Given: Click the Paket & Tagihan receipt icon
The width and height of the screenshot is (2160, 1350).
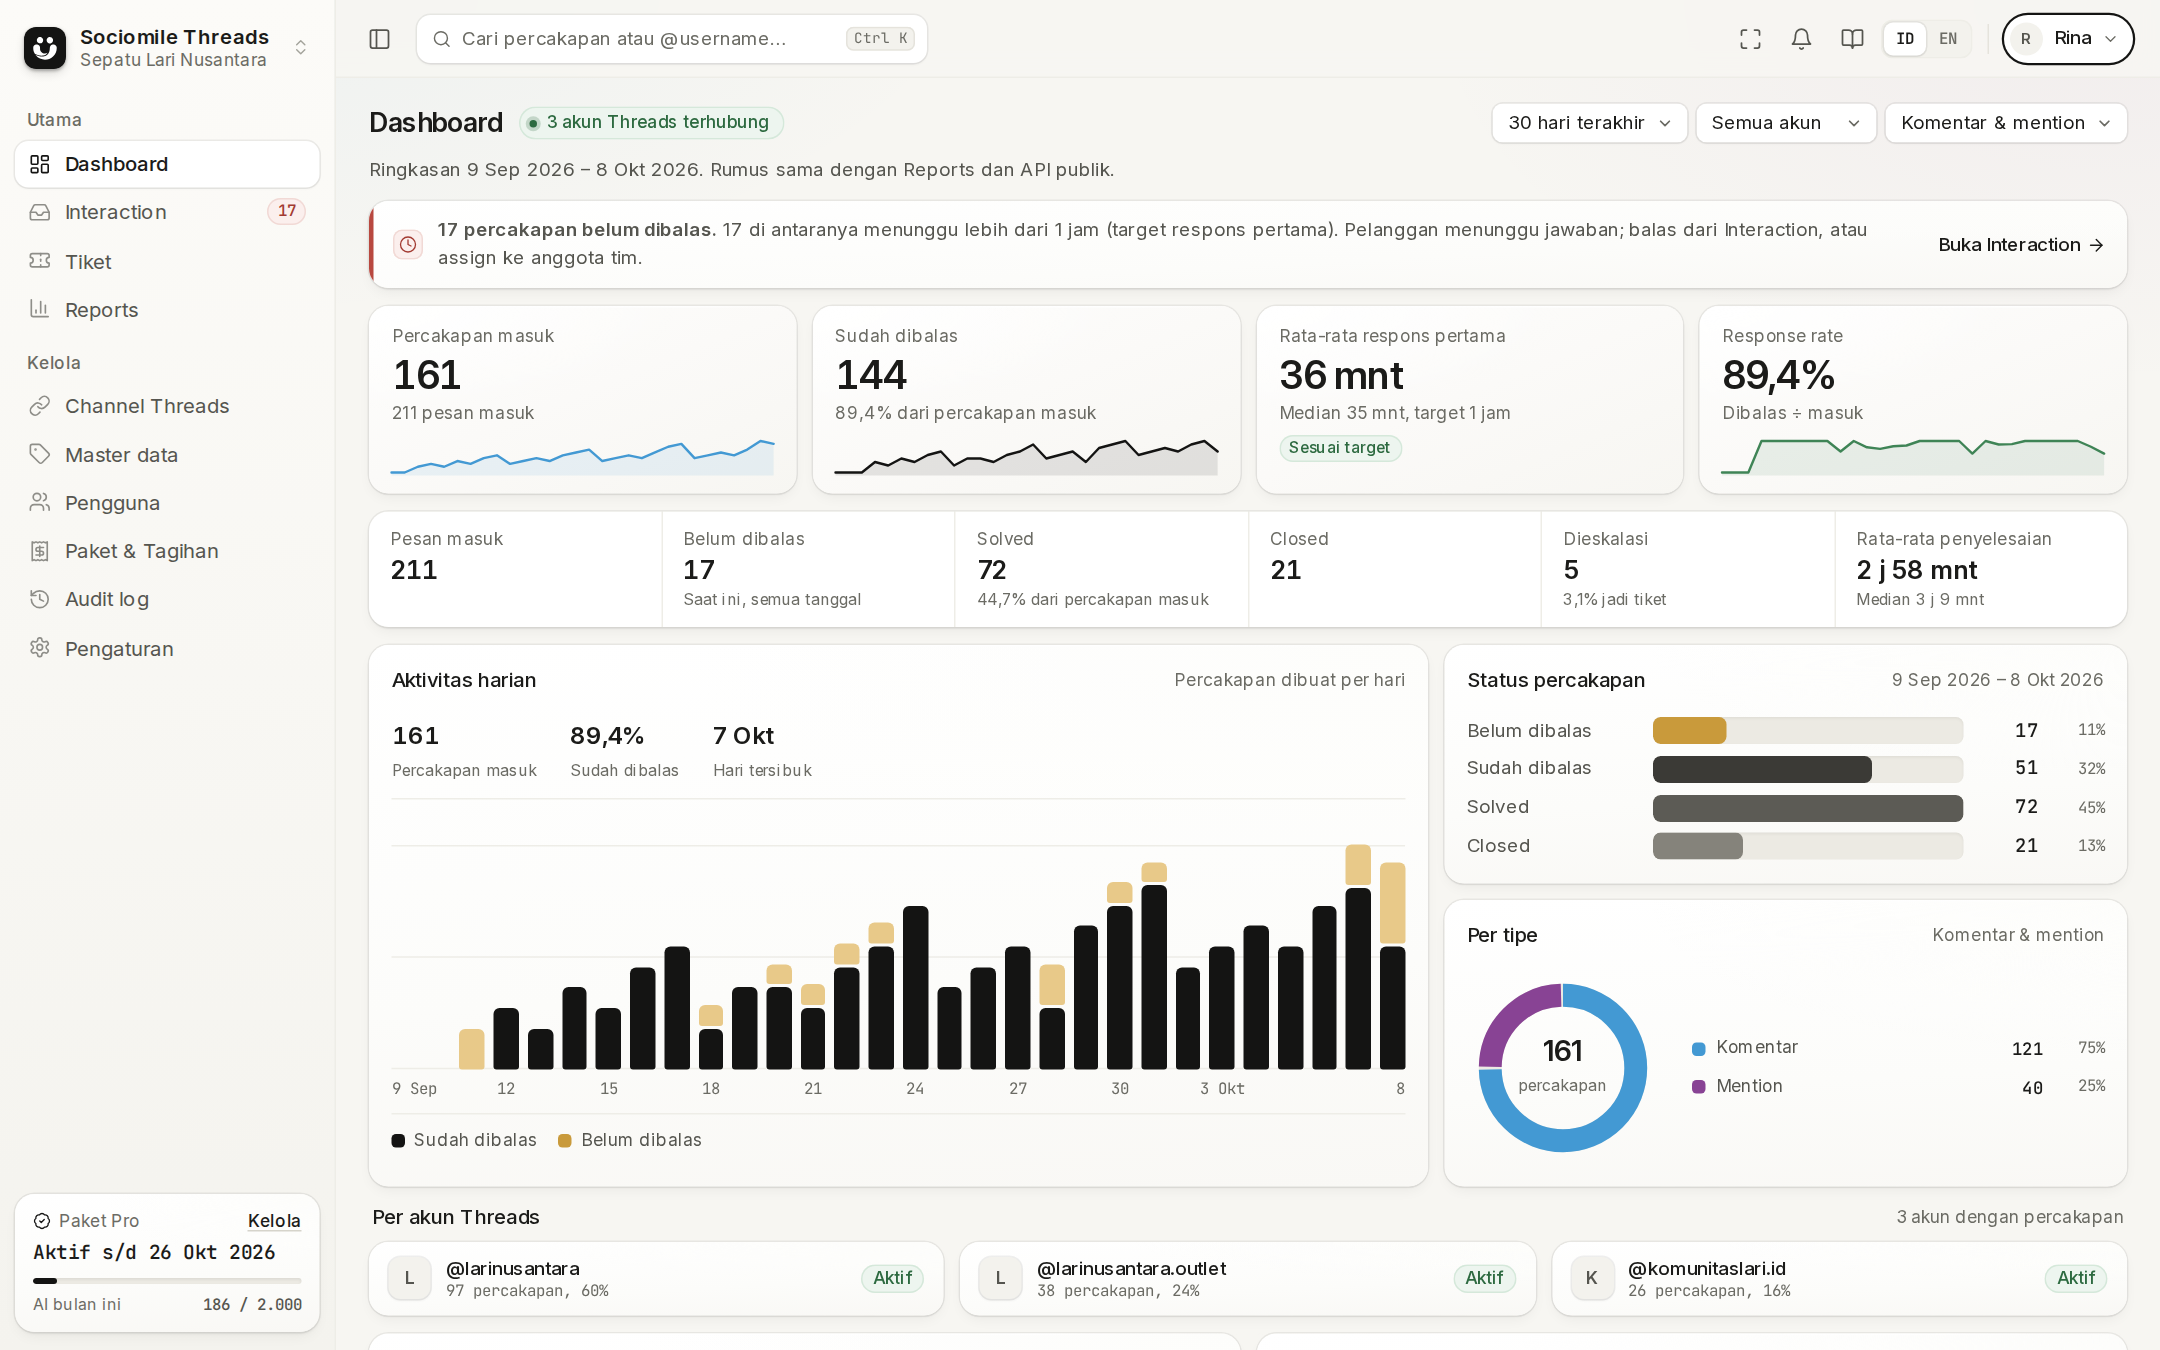Looking at the screenshot, I should coord(40,551).
